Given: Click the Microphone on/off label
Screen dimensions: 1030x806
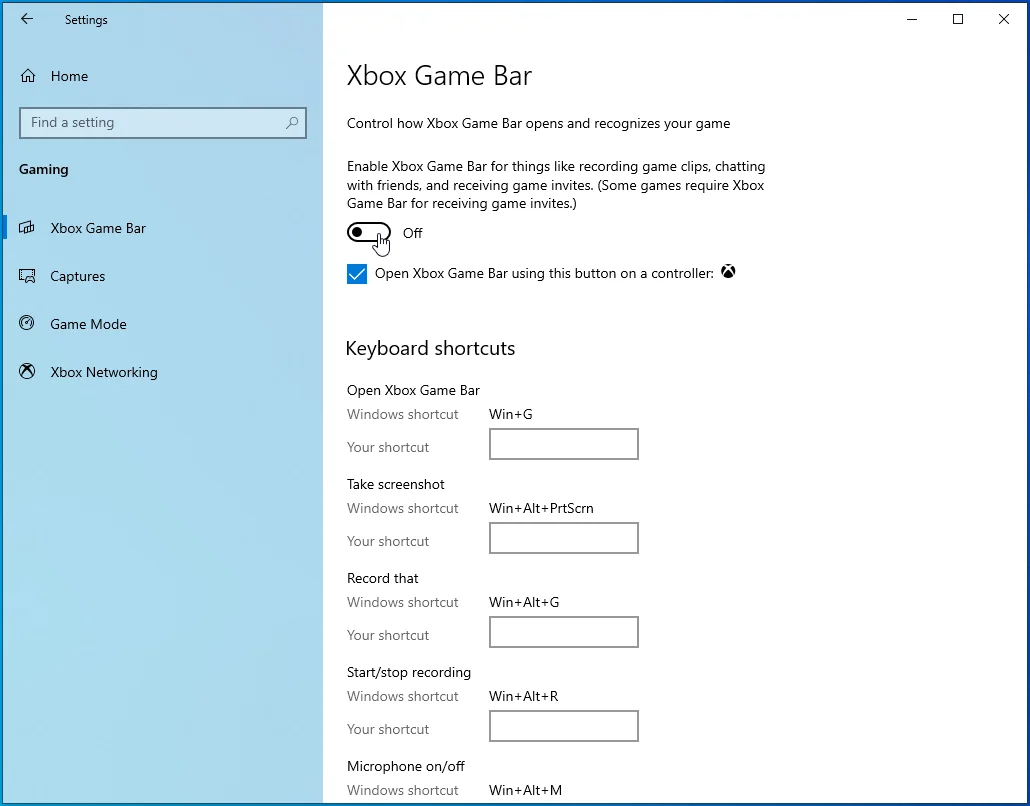Looking at the screenshot, I should click(405, 766).
